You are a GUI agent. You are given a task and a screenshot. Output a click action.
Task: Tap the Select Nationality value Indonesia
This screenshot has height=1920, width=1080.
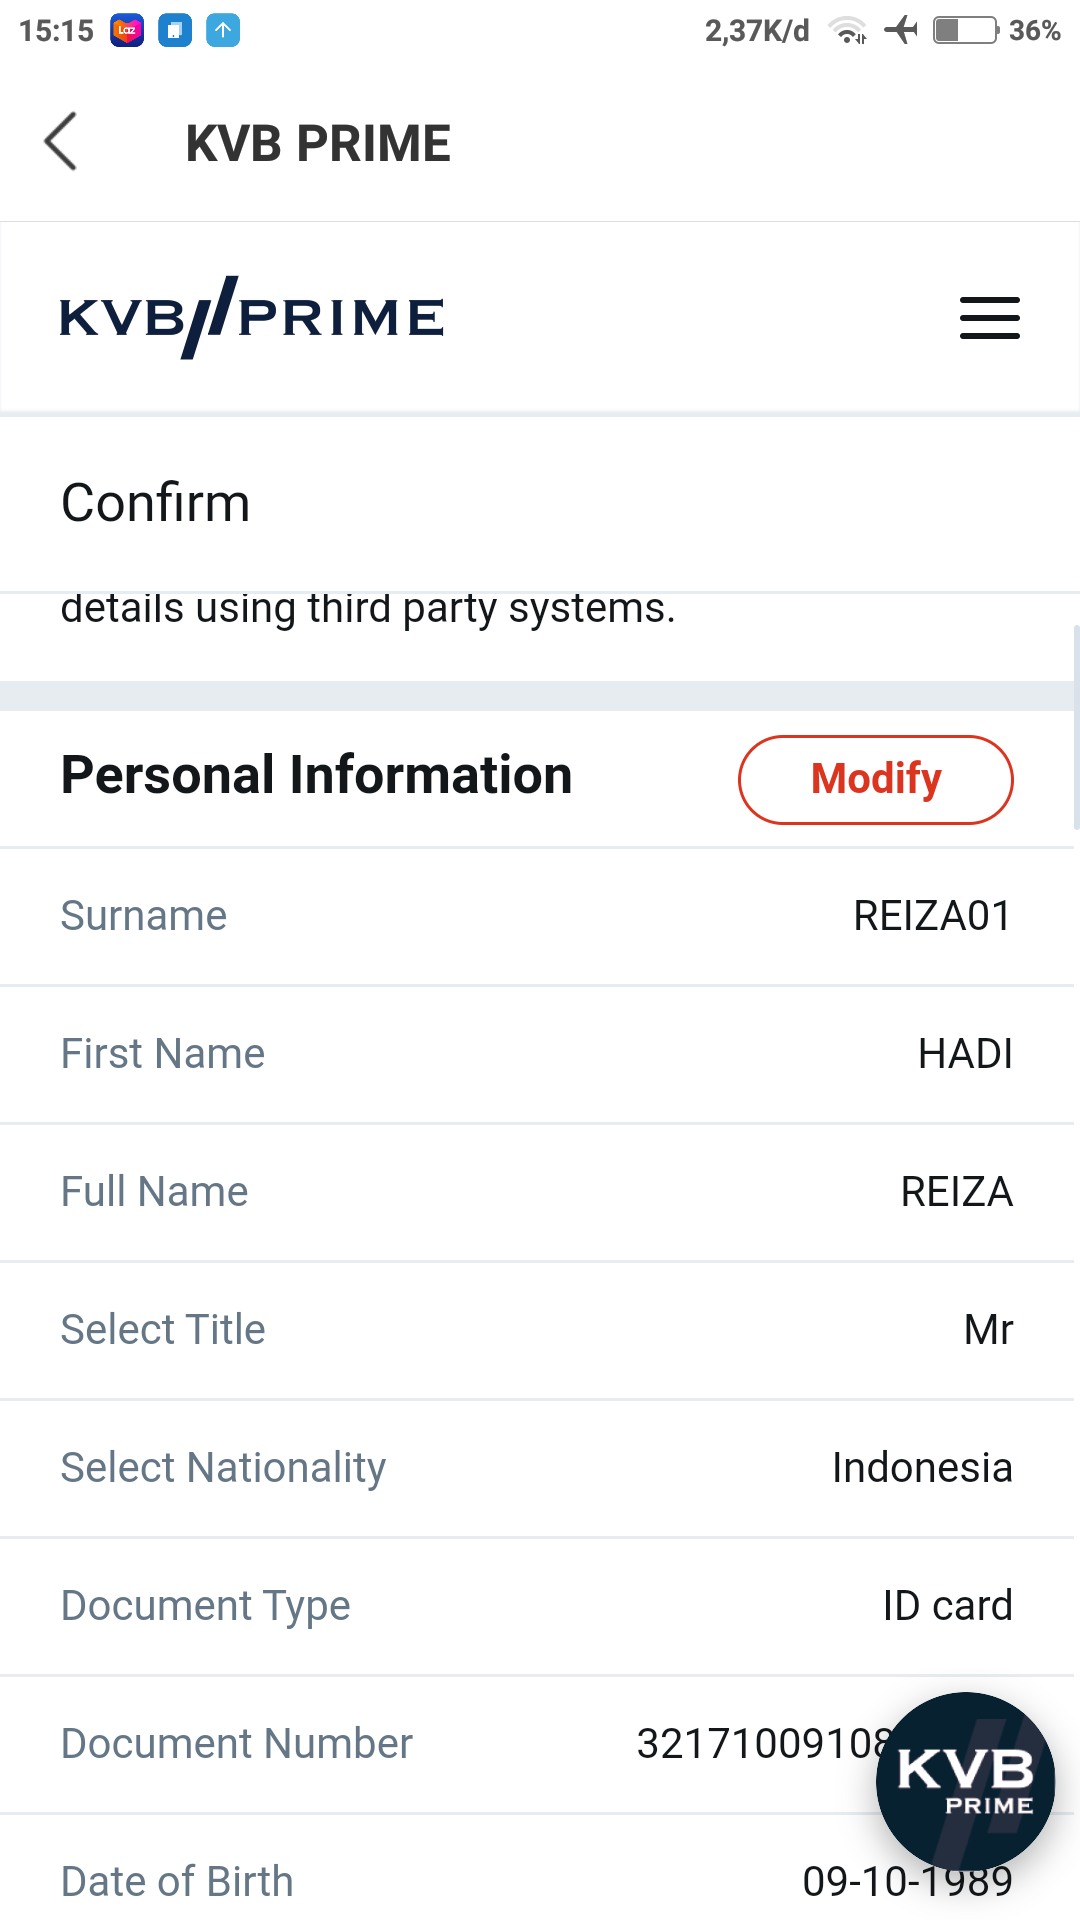click(923, 1468)
